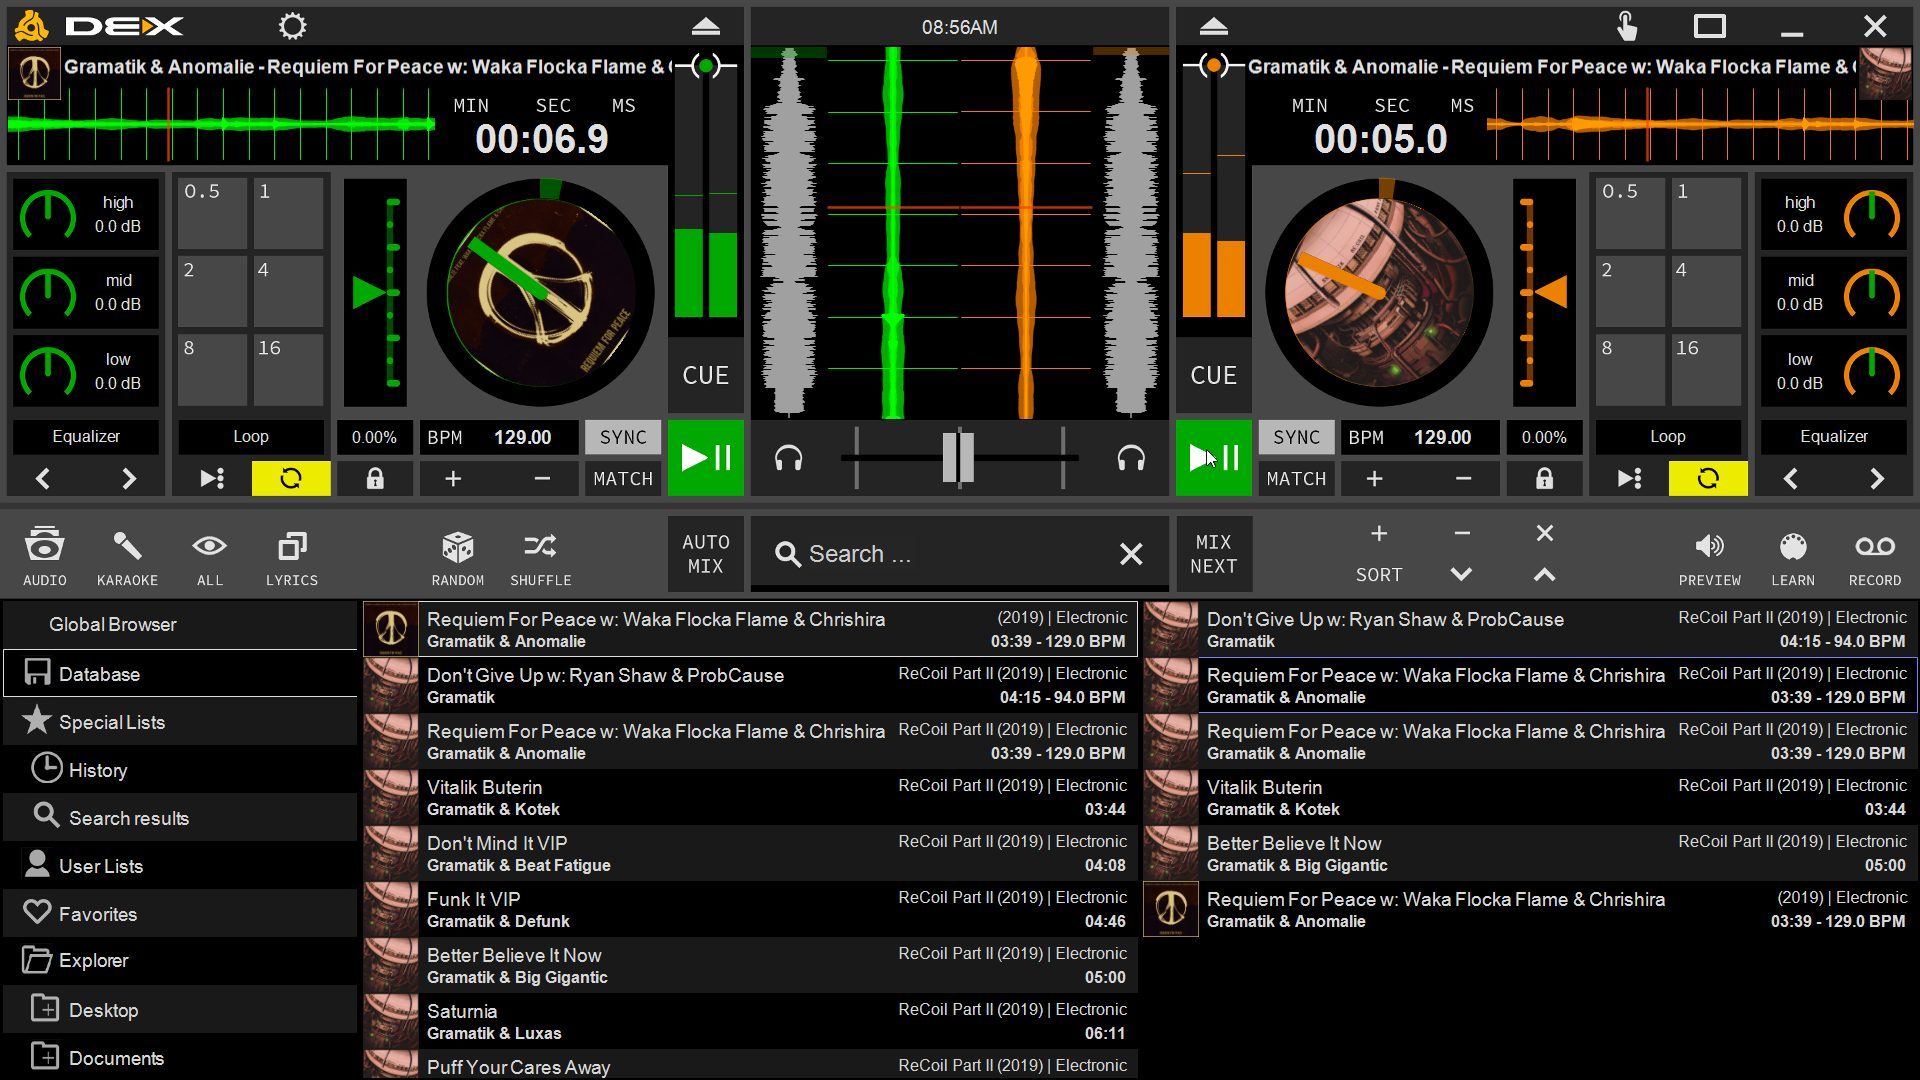1920x1080 pixels.
Task: Play or pause the left deck
Action: [x=706, y=458]
